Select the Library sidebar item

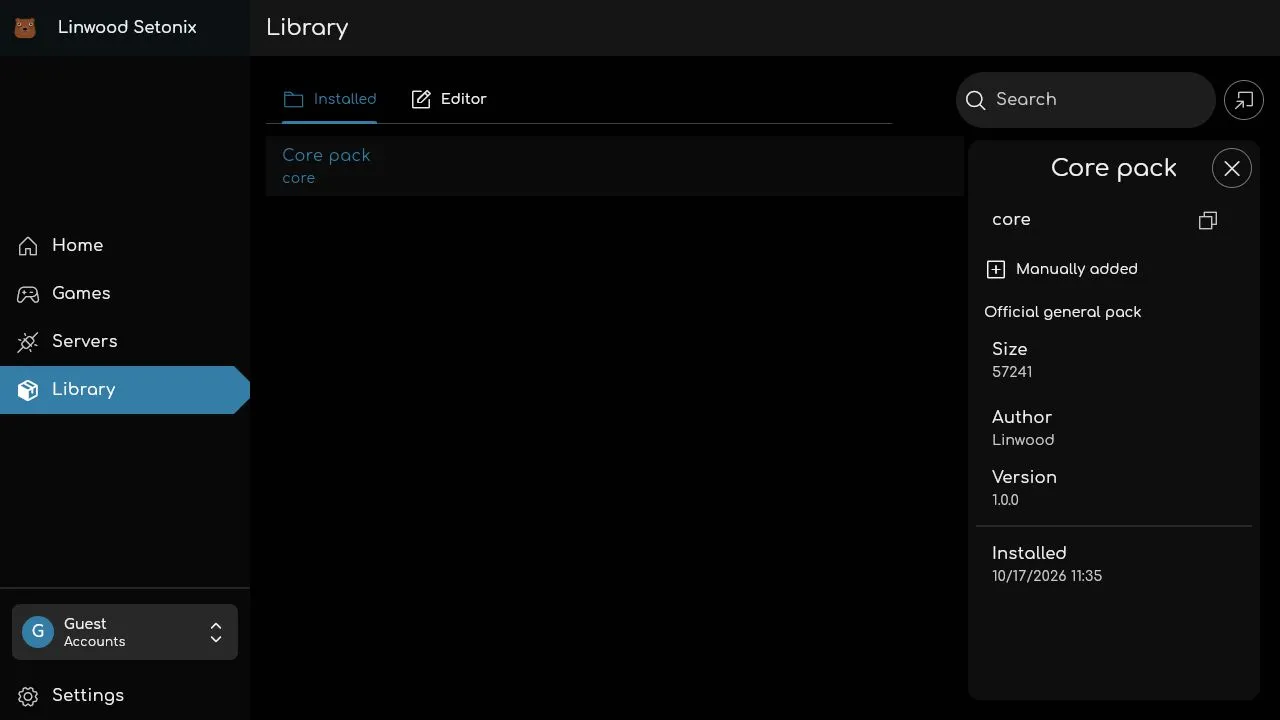click(125, 390)
